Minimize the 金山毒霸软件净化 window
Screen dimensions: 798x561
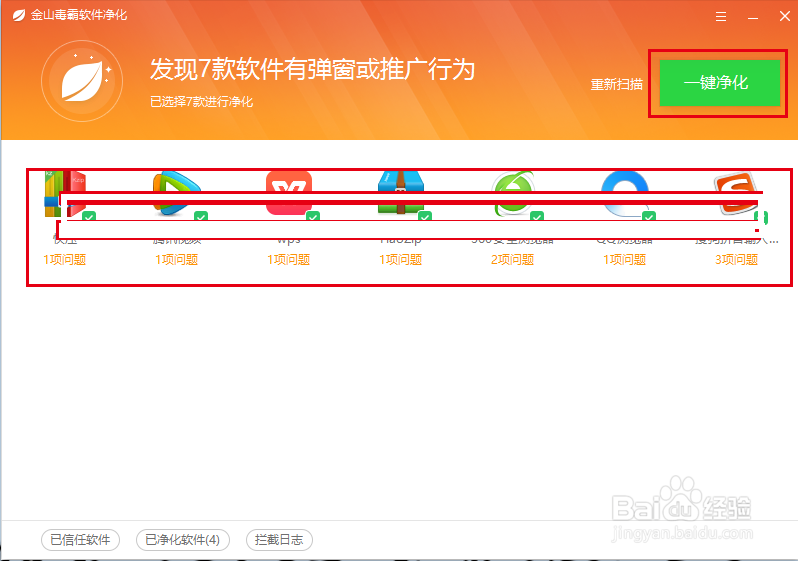753,17
